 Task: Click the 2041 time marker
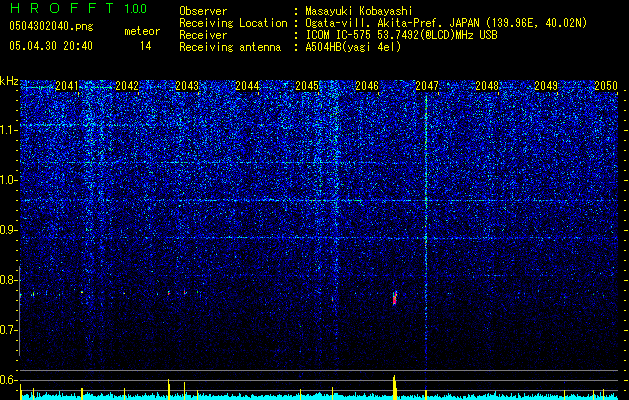[67, 86]
